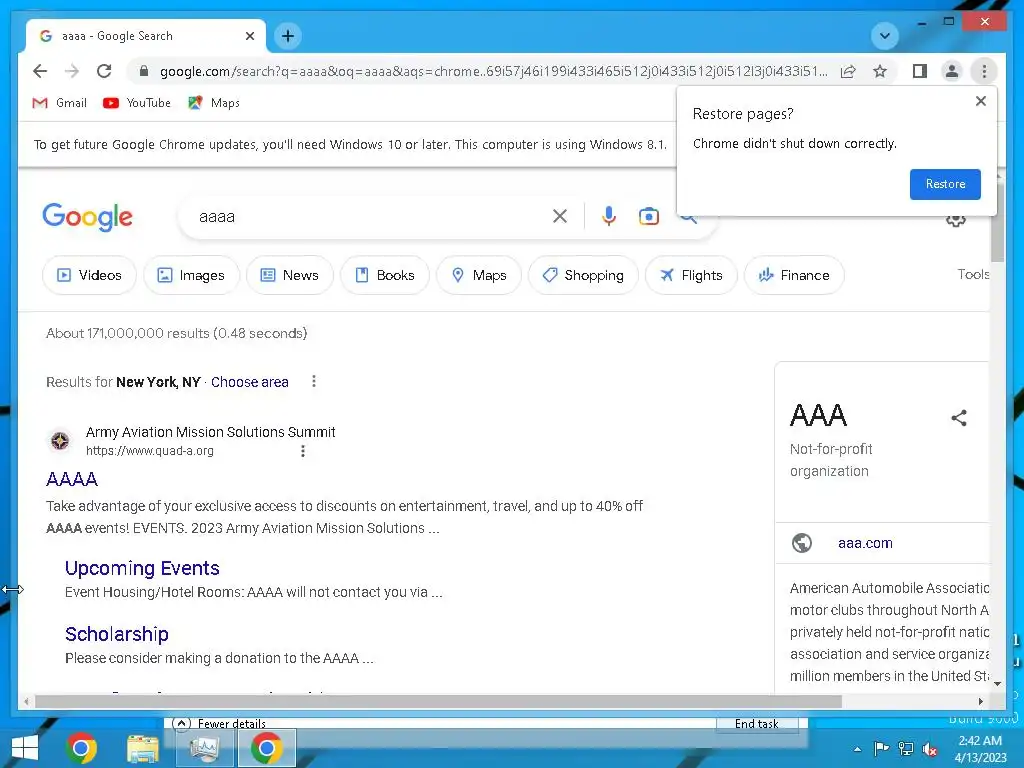The height and width of the screenshot is (768, 1024).
Task: Click the browser forward arrow
Action: 72,71
